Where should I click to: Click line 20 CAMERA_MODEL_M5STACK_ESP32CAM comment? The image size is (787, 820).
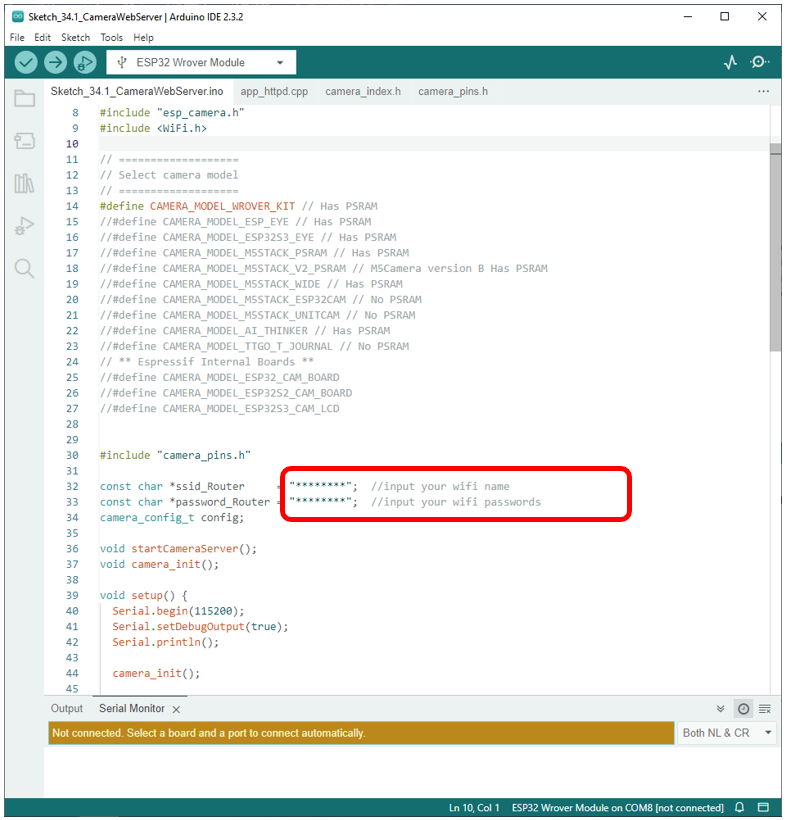click(x=260, y=300)
